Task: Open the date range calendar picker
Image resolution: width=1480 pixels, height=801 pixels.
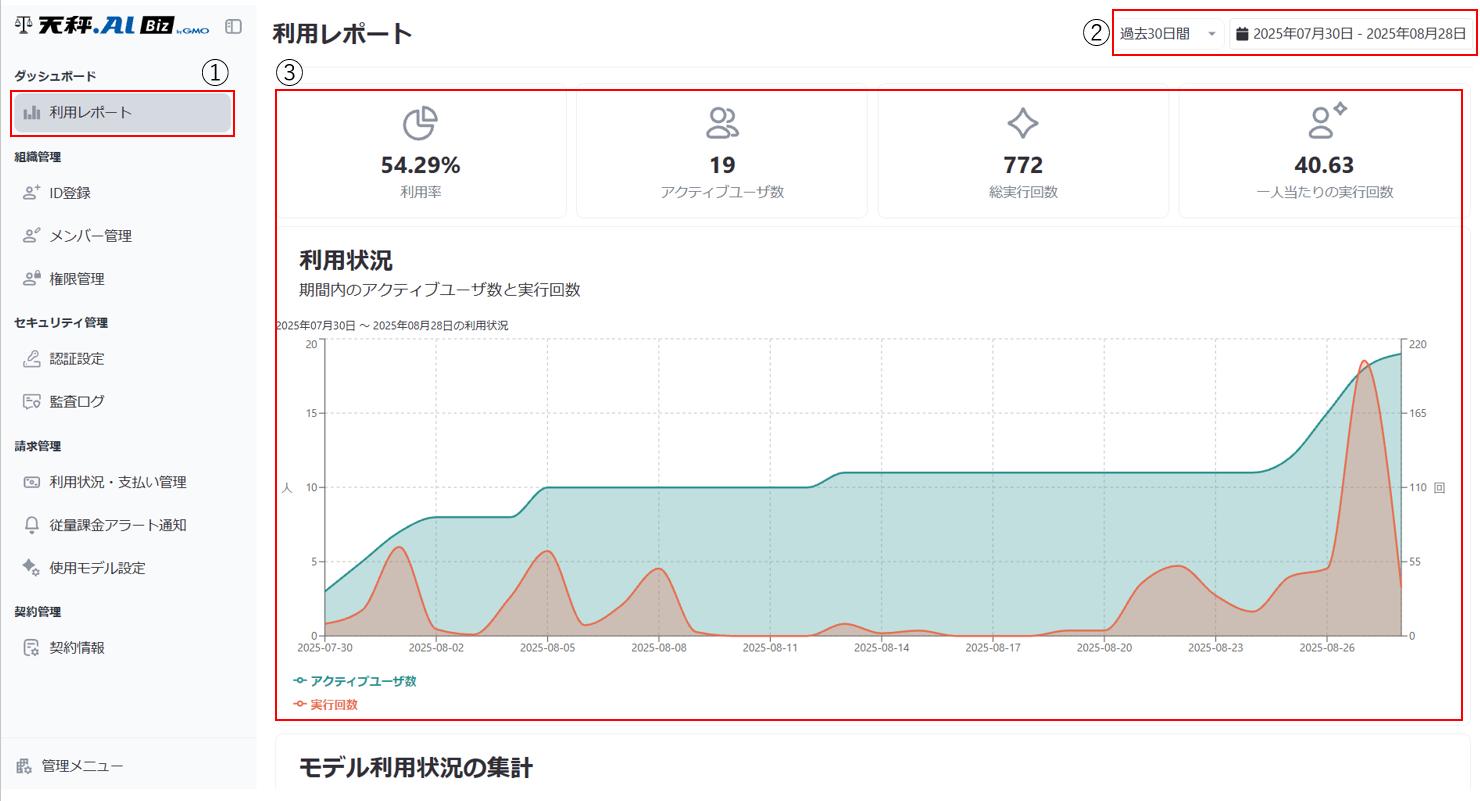Action: pyautogui.click(x=1241, y=32)
